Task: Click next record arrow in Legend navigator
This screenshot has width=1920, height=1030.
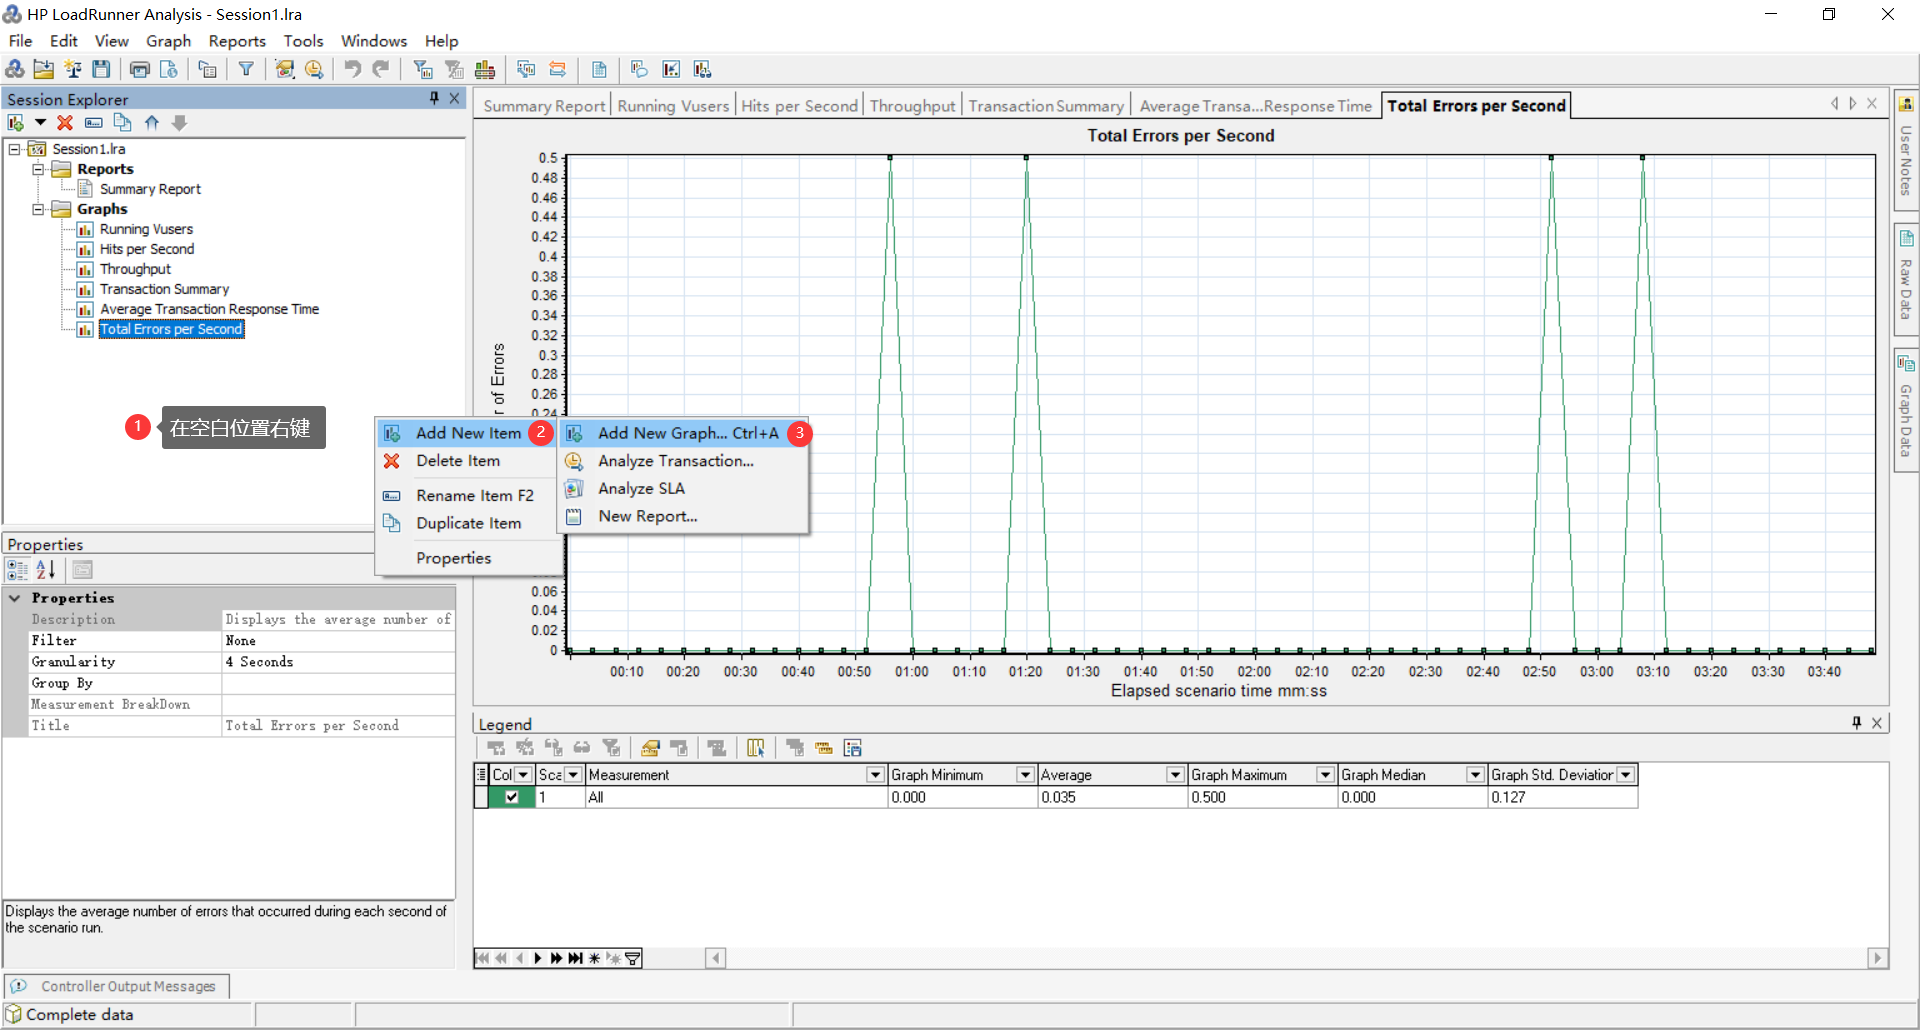Action: point(538,958)
